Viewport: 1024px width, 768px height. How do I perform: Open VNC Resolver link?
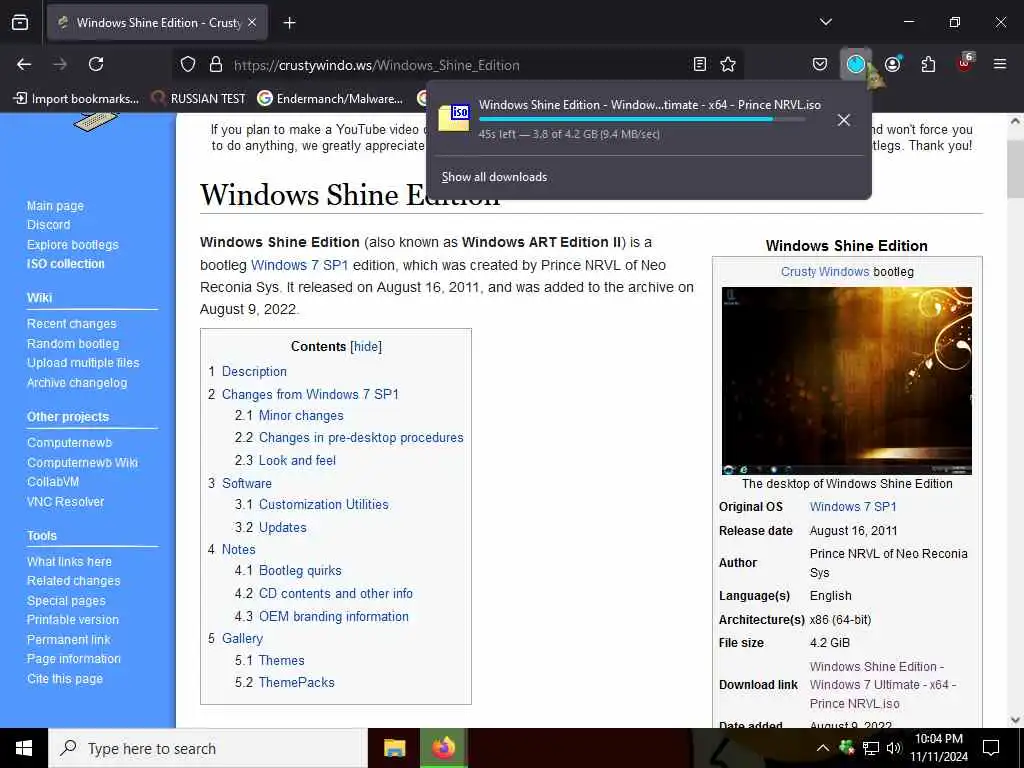click(65, 502)
